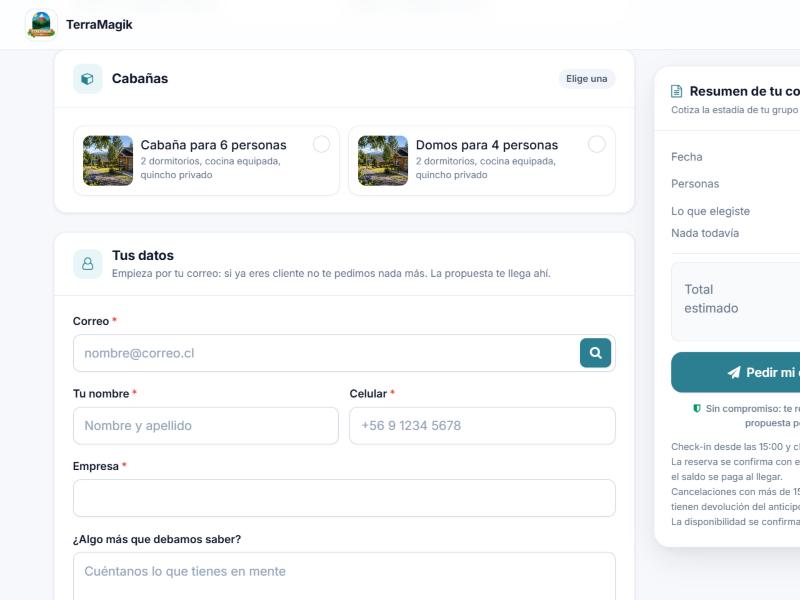Click the Fecha summary row

(736, 157)
